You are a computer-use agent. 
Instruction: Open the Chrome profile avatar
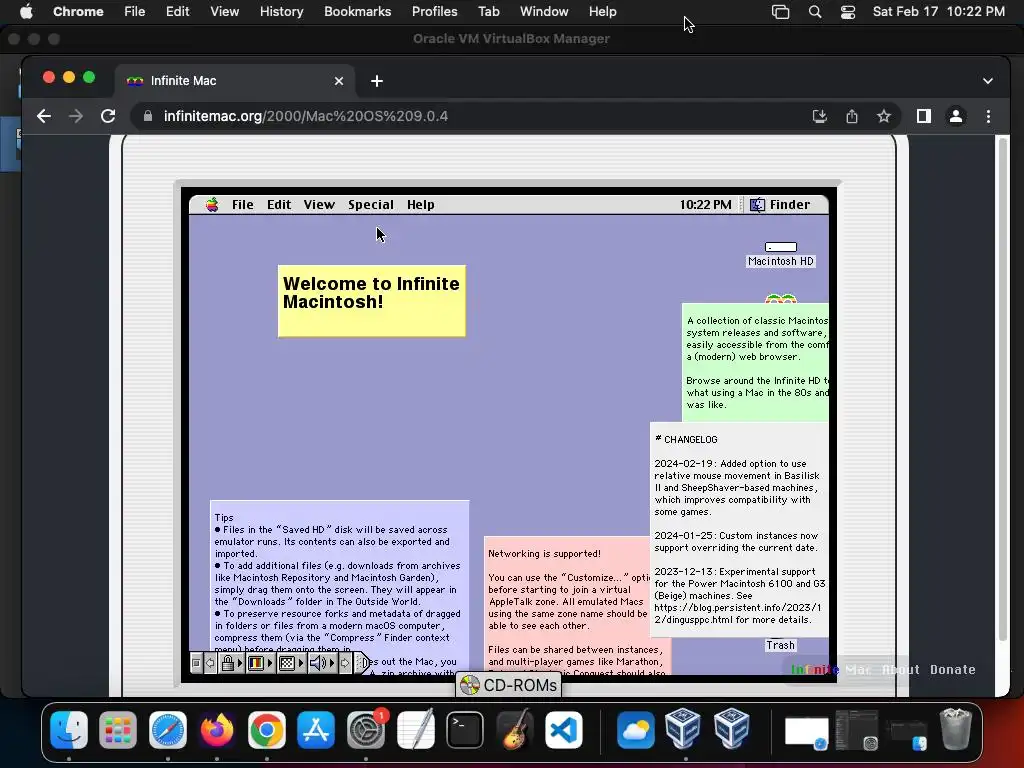[955, 116]
